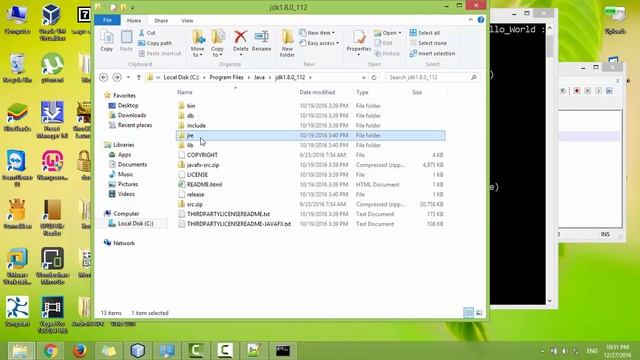
Task: Click Select all
Action: pos(424,33)
